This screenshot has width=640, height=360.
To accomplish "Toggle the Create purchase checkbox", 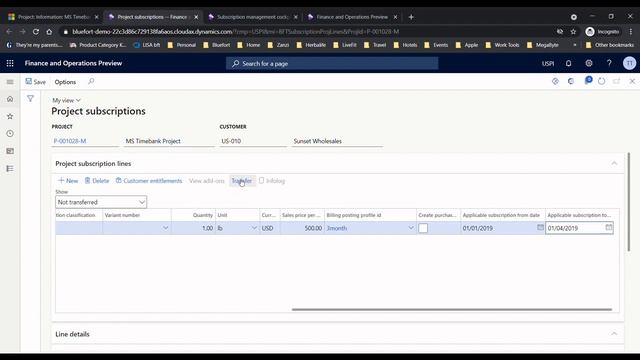I will coord(423,228).
